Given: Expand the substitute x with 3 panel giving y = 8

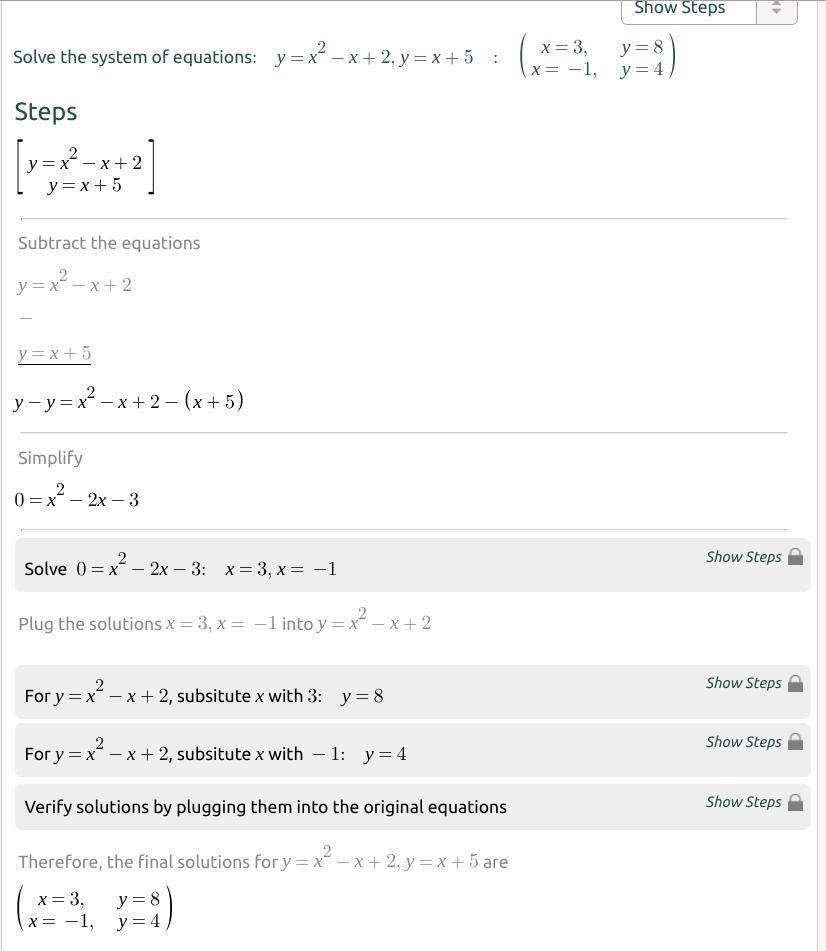Looking at the screenshot, I should pyautogui.click(x=412, y=692).
